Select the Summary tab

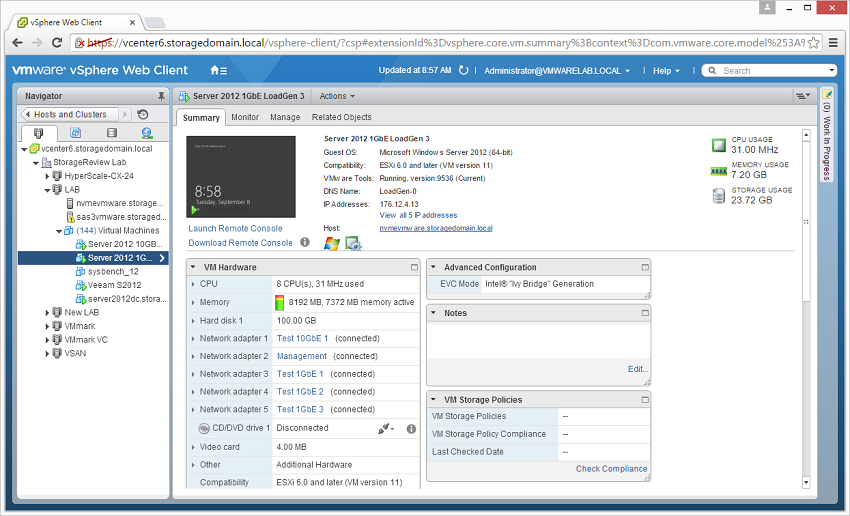click(201, 118)
